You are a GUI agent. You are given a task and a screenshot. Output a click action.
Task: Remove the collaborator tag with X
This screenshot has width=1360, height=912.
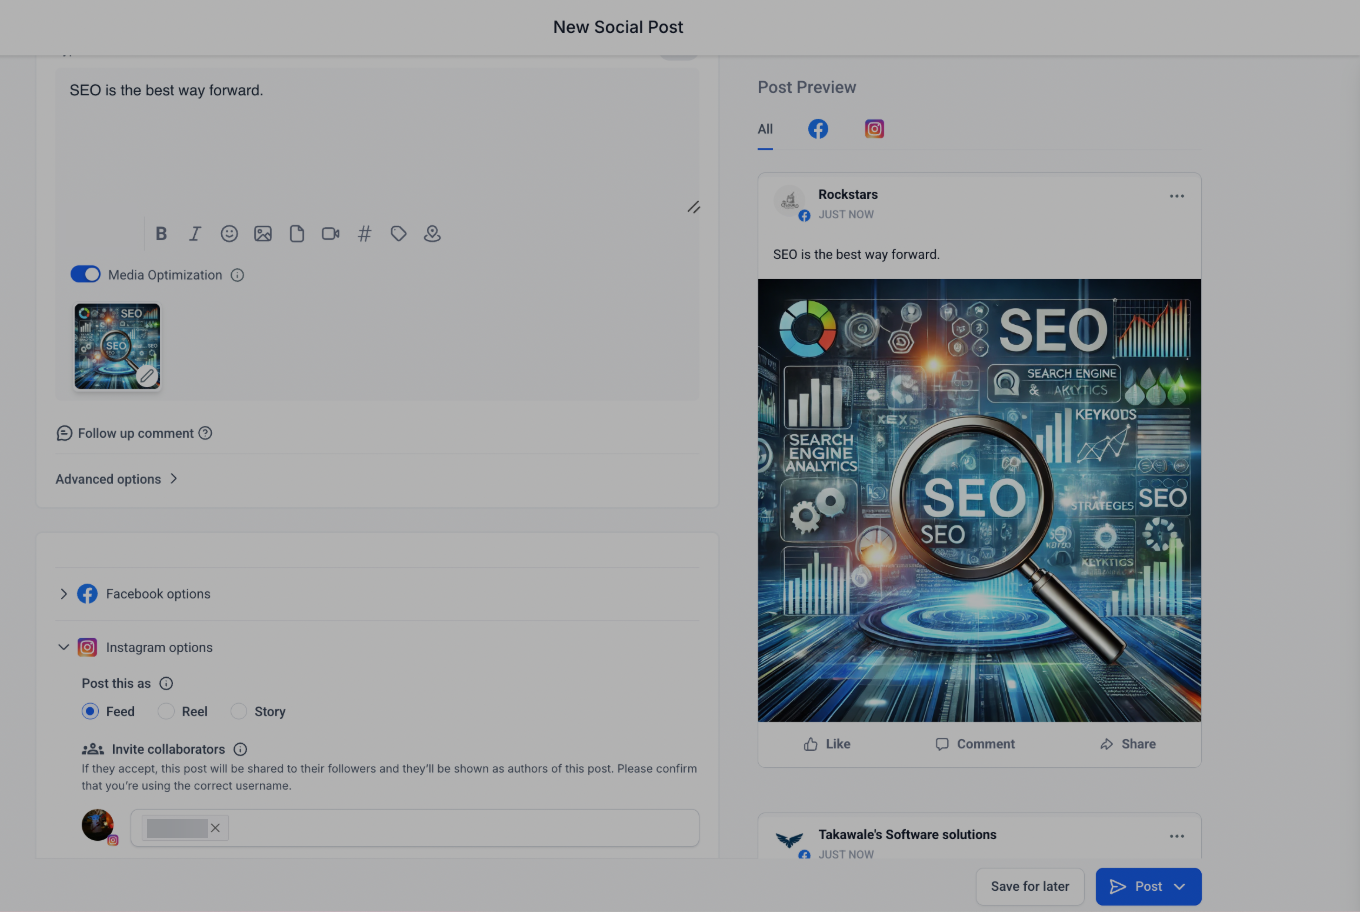(215, 828)
